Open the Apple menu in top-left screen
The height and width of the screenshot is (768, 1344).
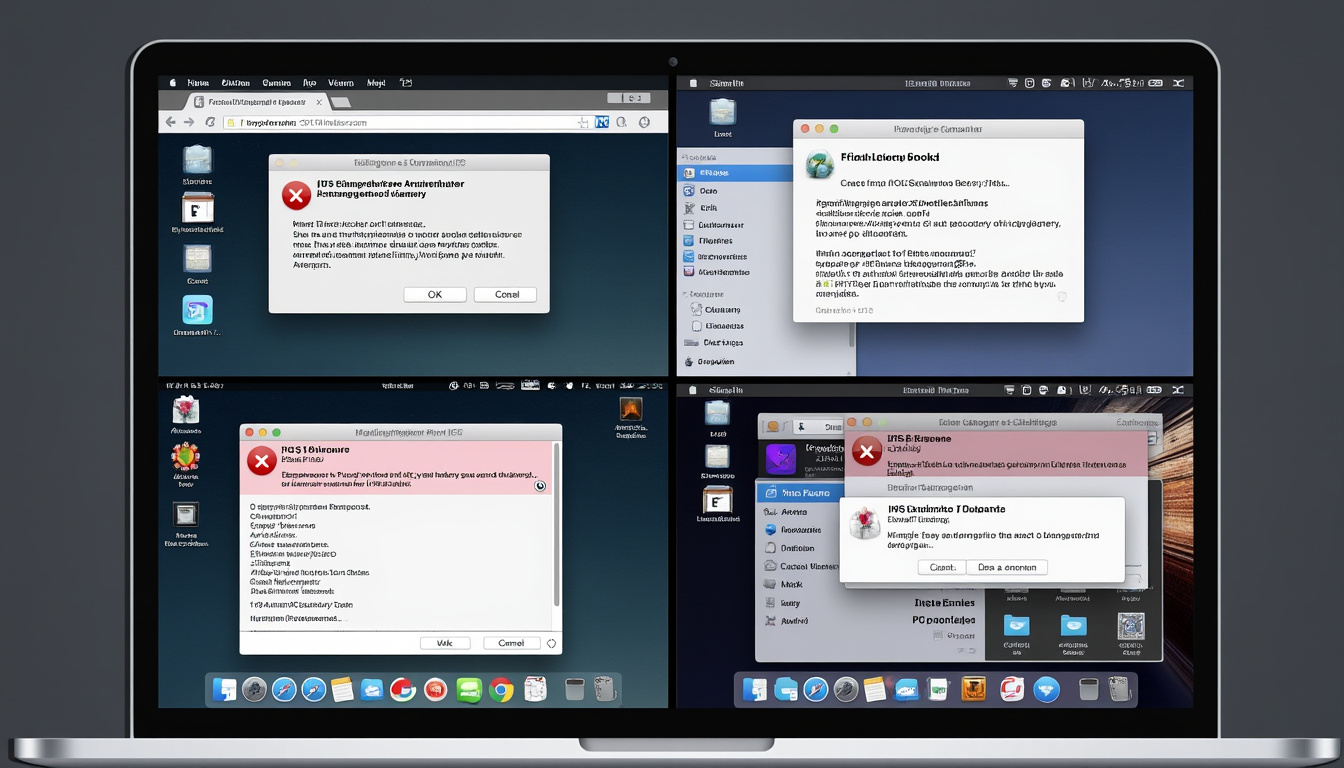(x=172, y=83)
